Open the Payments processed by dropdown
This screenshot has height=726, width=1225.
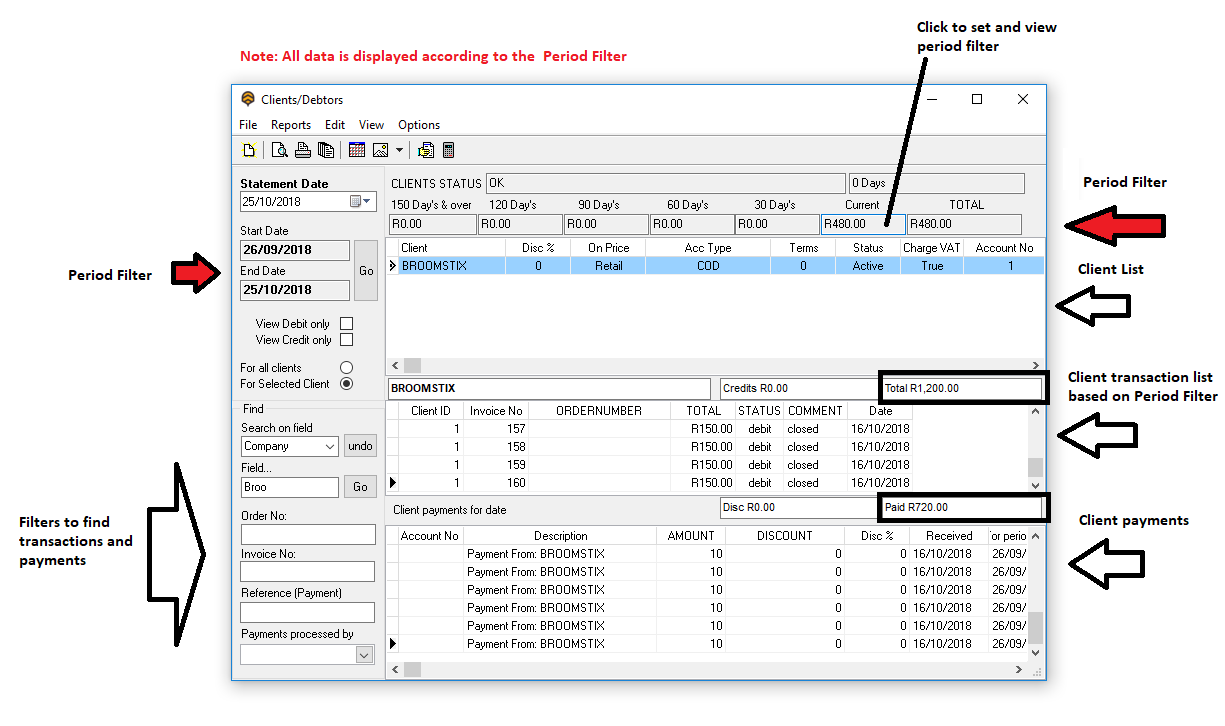pos(364,655)
